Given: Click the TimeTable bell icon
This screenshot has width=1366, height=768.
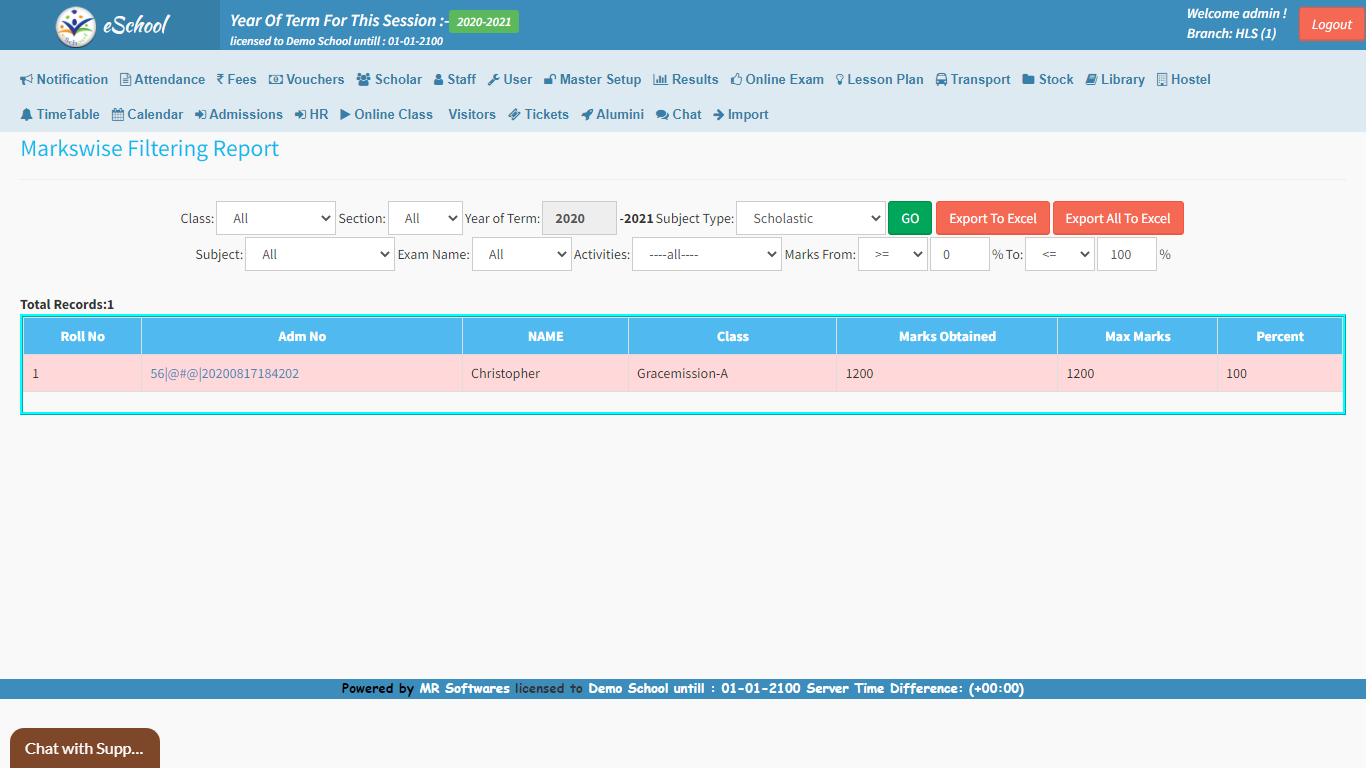Looking at the screenshot, I should point(27,115).
